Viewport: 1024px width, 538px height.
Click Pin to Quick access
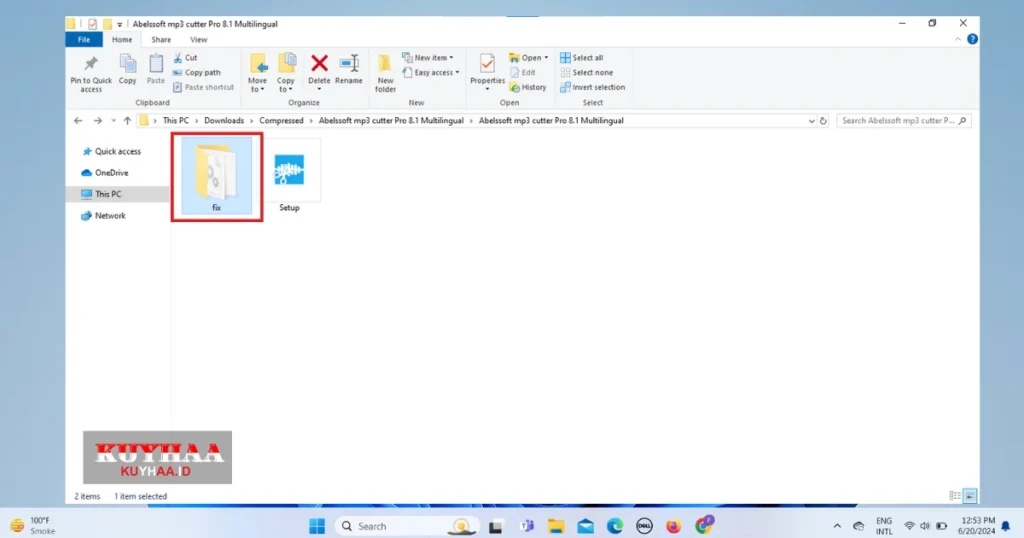coord(91,74)
